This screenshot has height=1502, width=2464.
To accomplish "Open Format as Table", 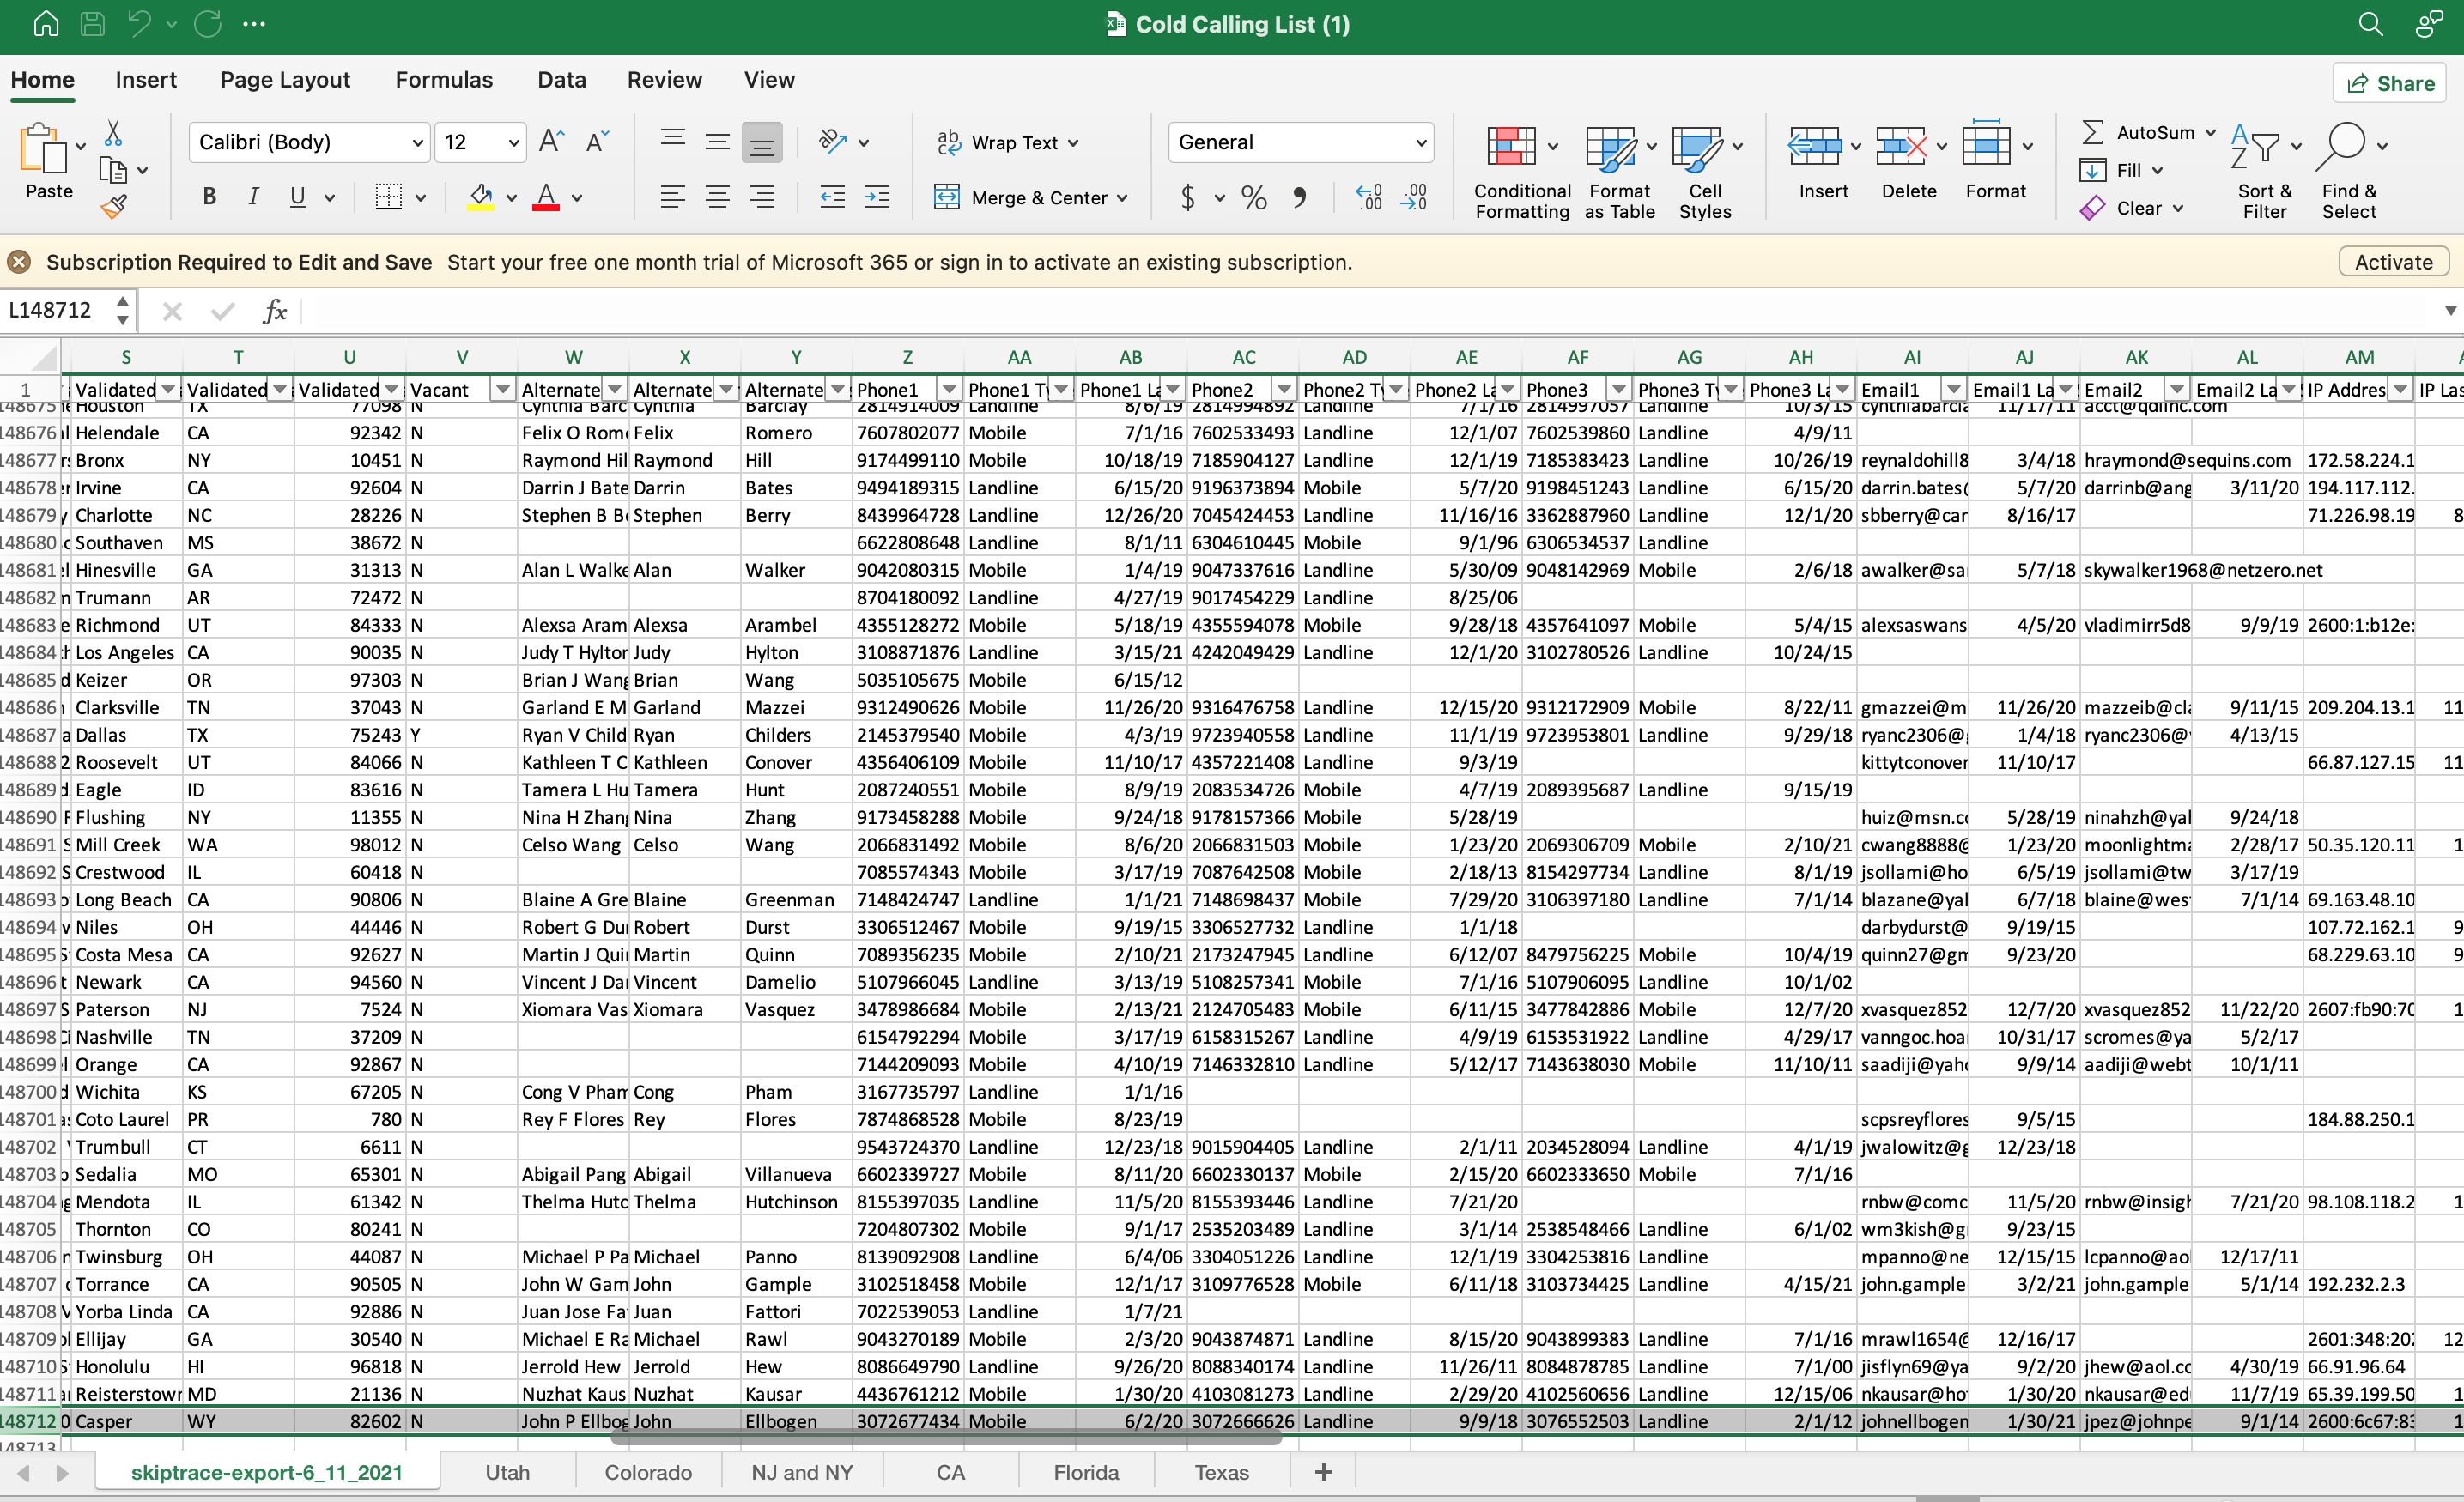I will pyautogui.click(x=1619, y=171).
